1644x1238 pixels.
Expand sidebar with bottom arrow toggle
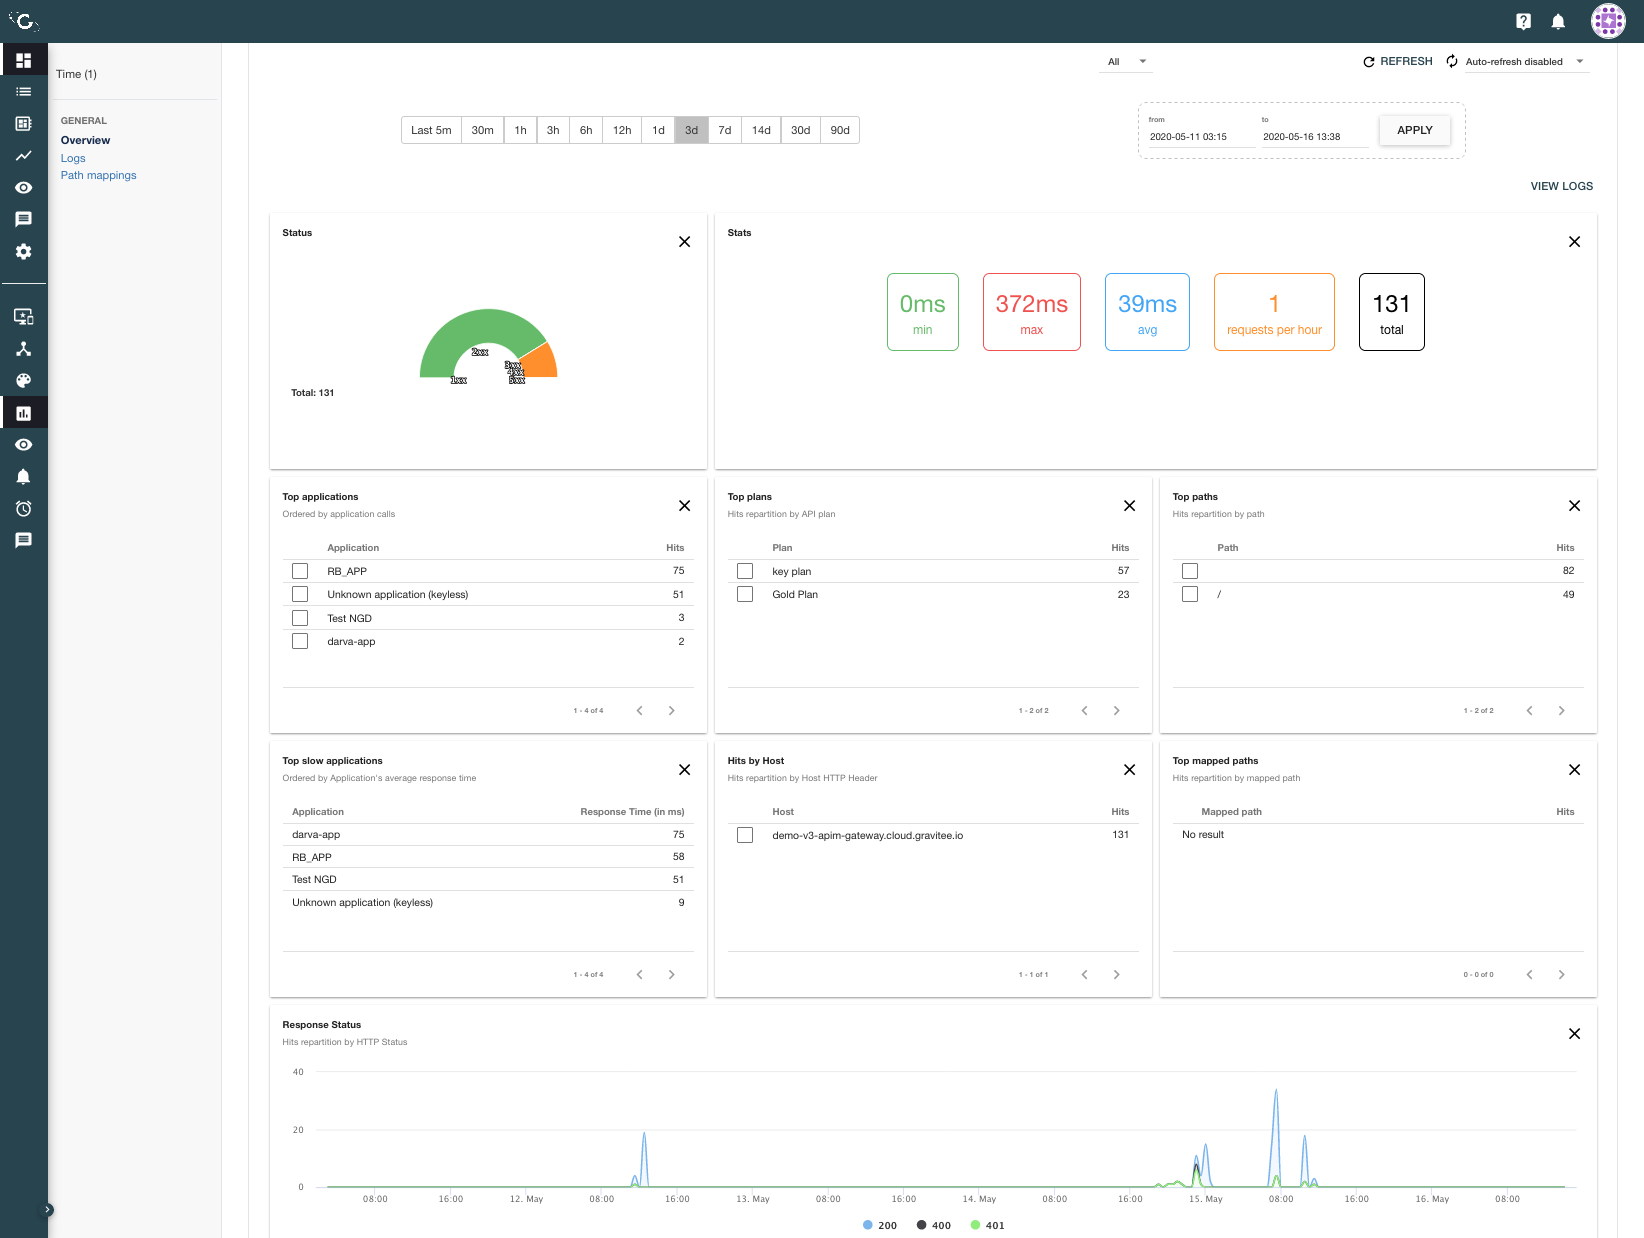tap(47, 1209)
